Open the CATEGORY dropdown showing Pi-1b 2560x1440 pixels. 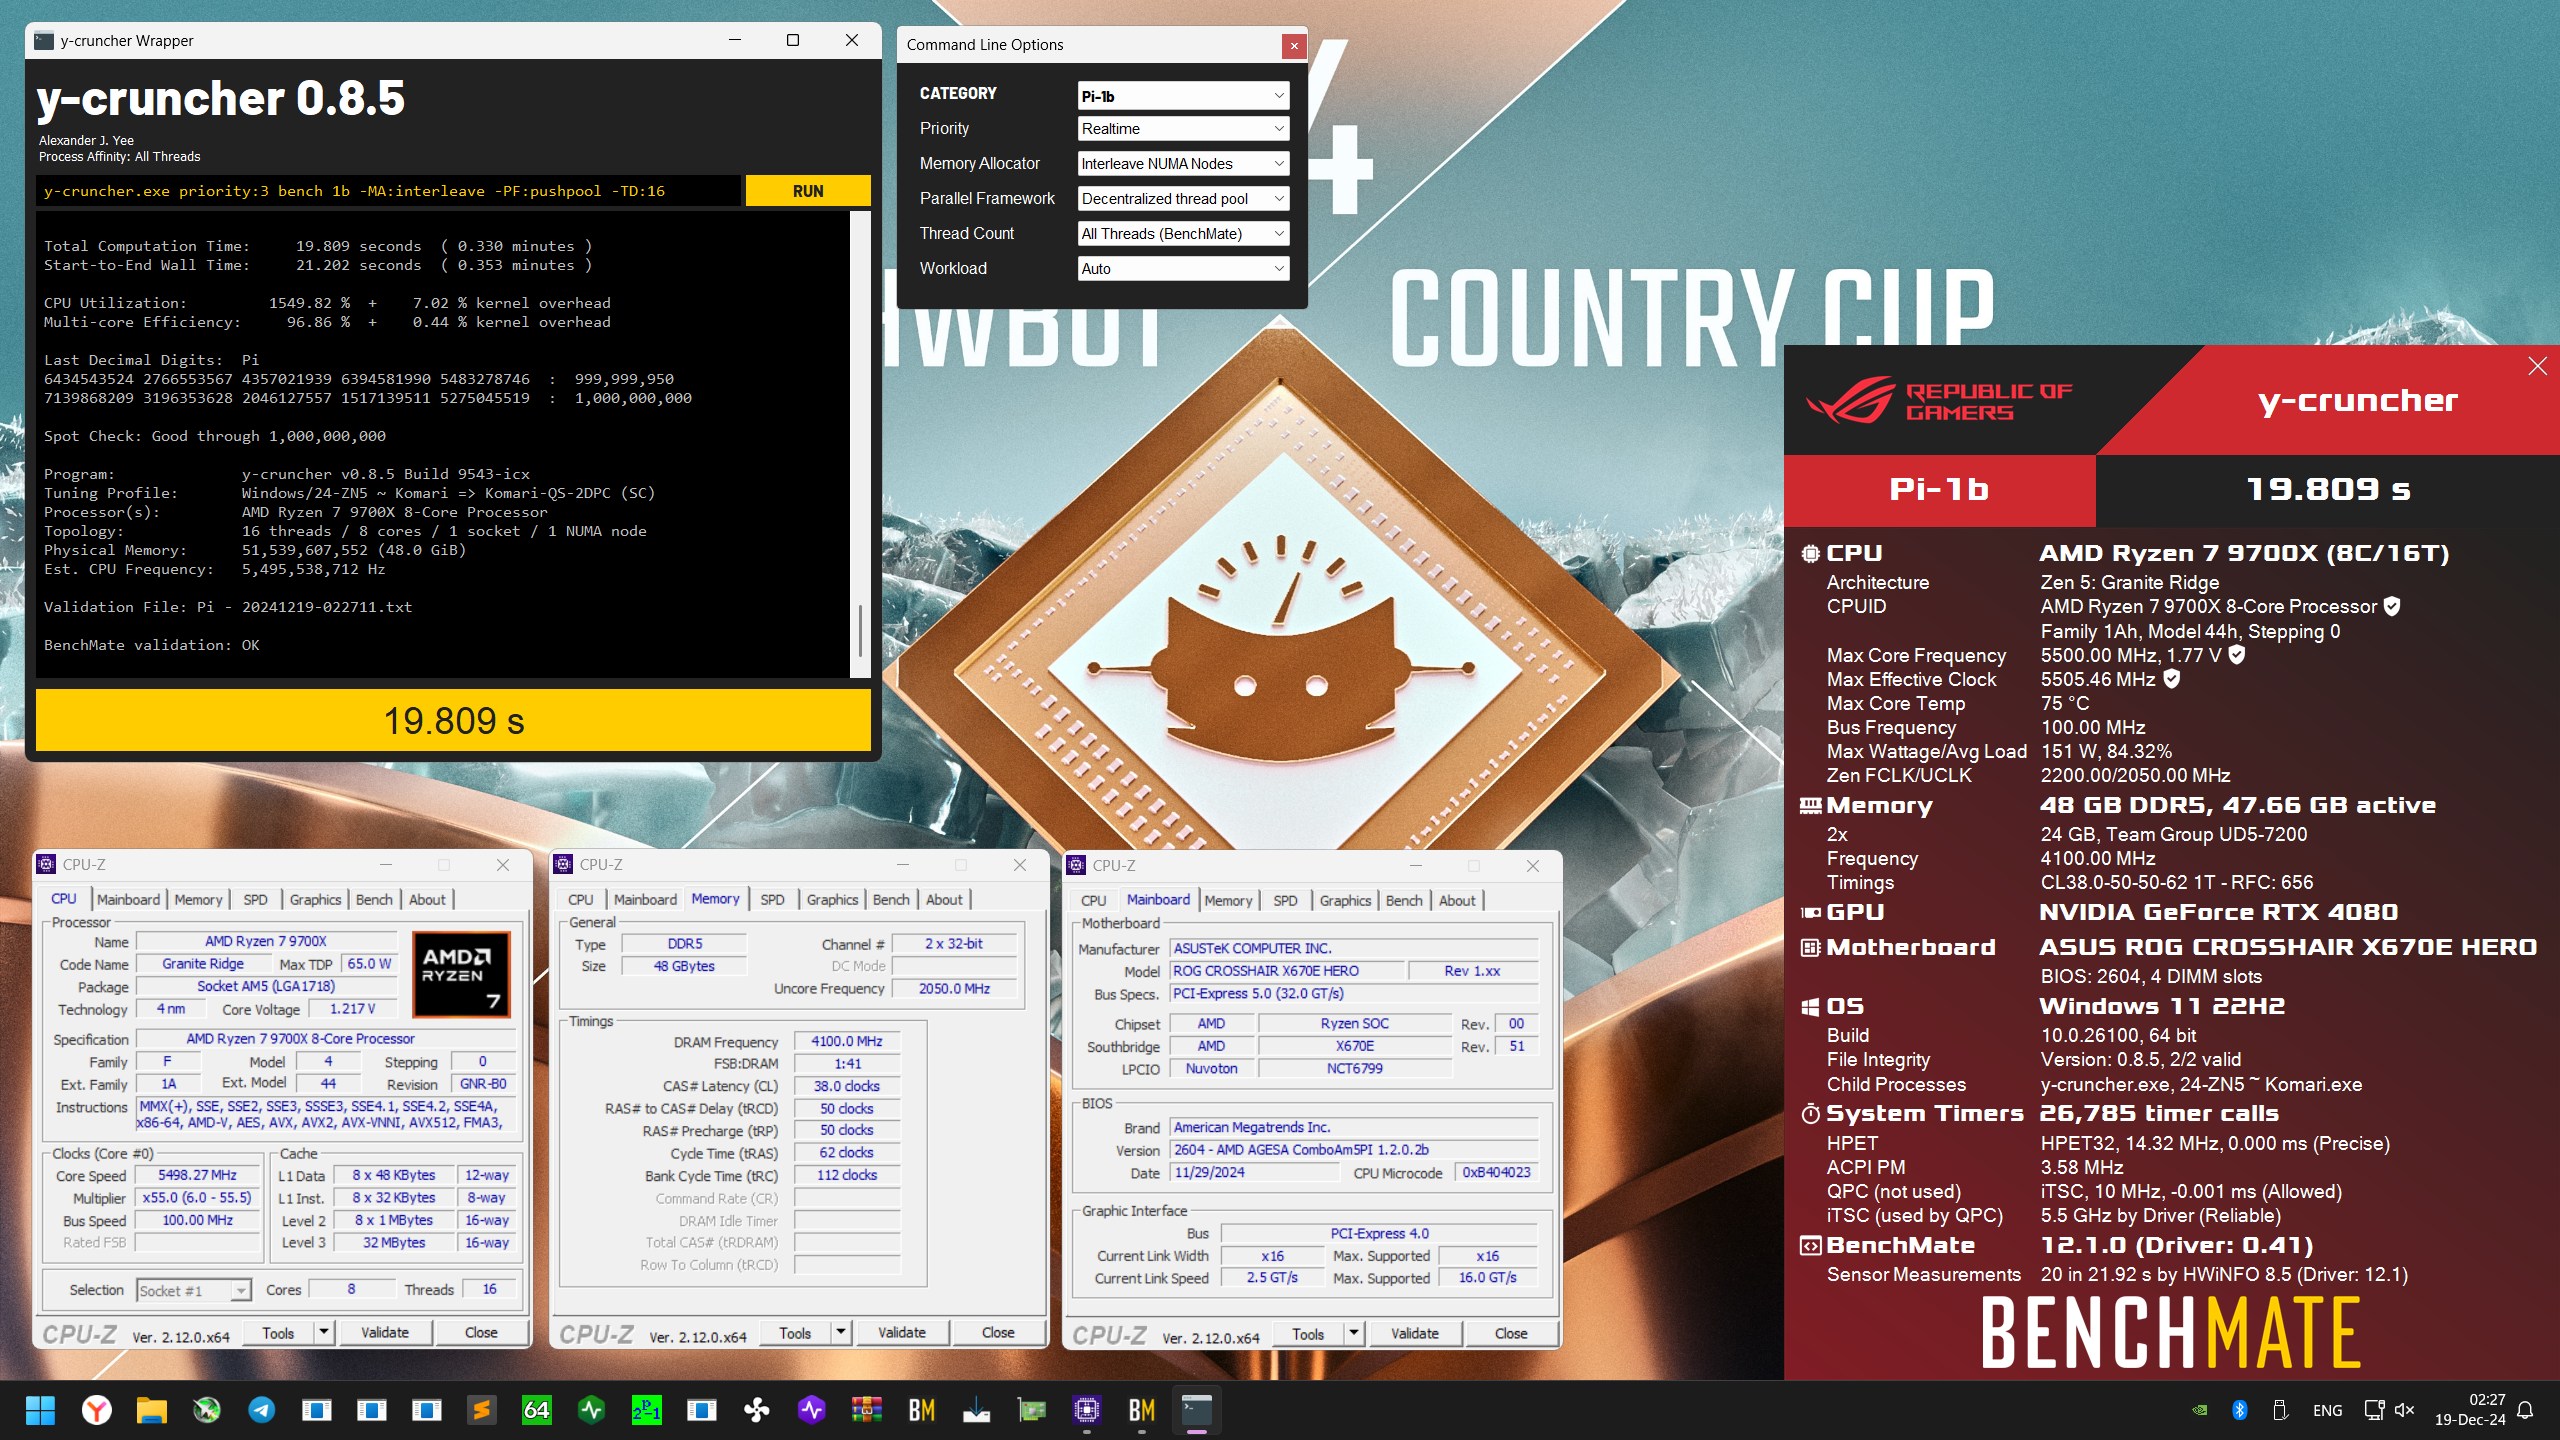click(x=1183, y=96)
